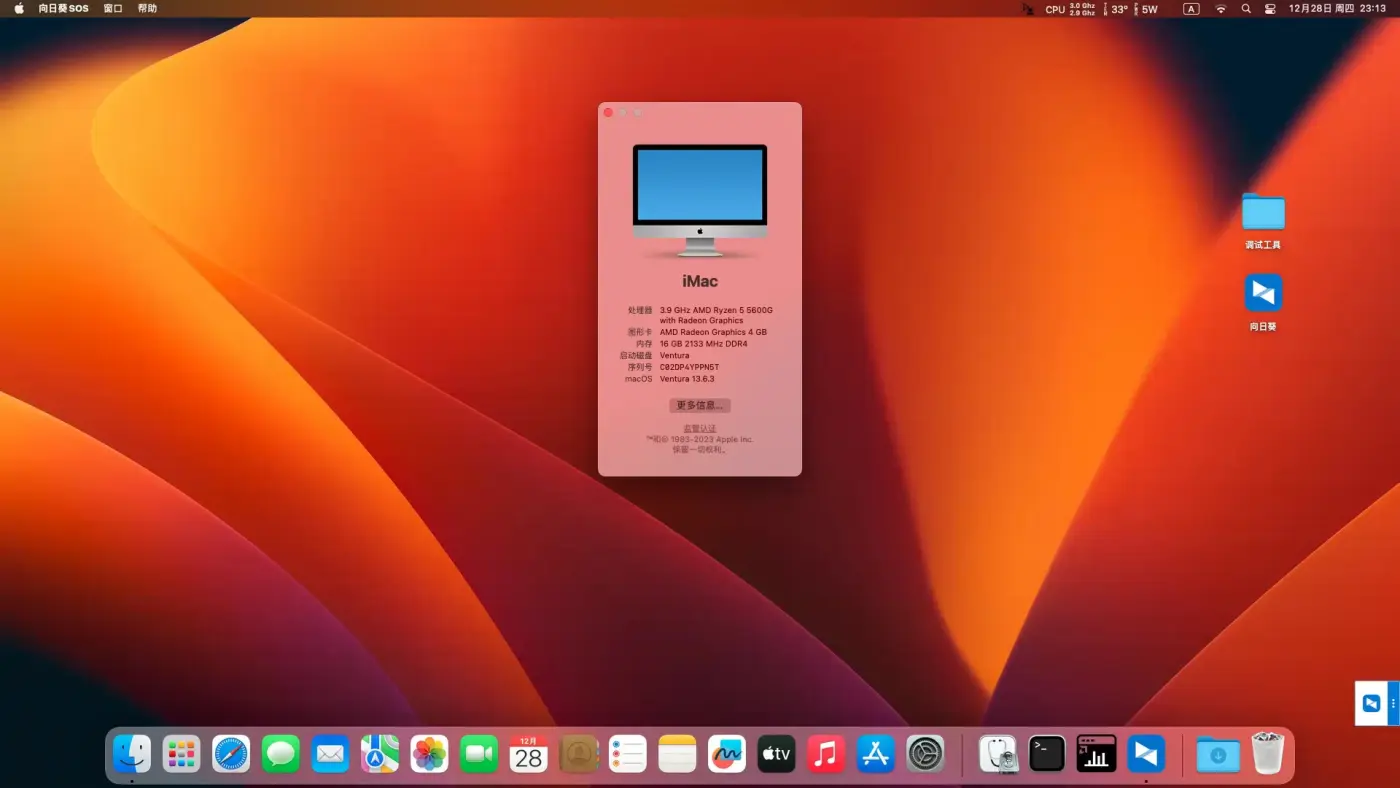
Task: Open Spotlight search from the menu bar
Action: 1246,9
